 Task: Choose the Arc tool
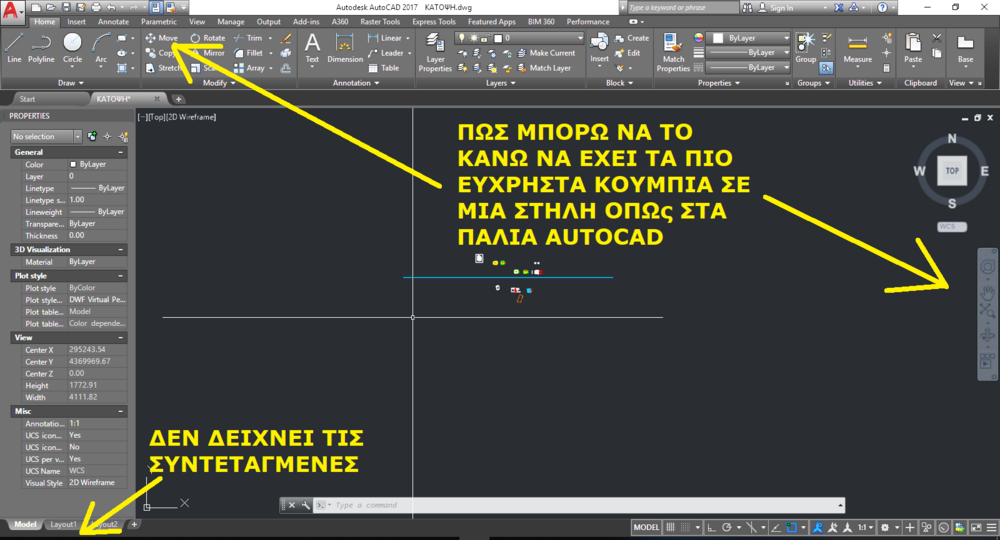click(x=101, y=47)
